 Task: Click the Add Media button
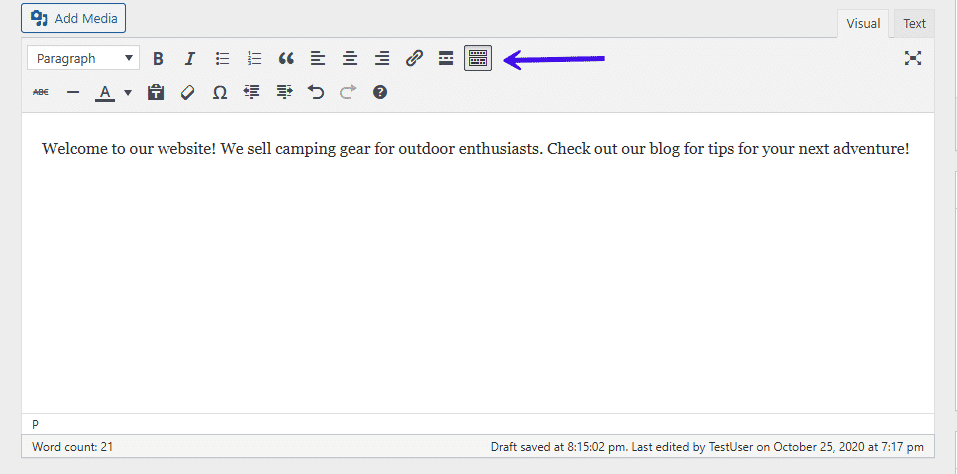coord(73,18)
